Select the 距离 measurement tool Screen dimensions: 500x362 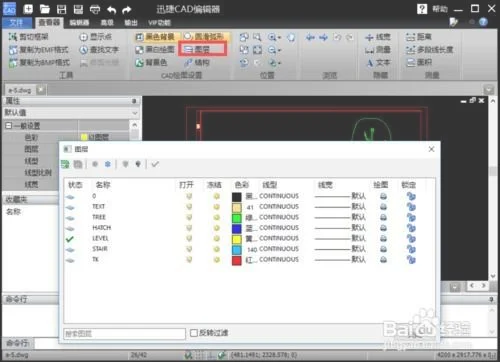419,37
